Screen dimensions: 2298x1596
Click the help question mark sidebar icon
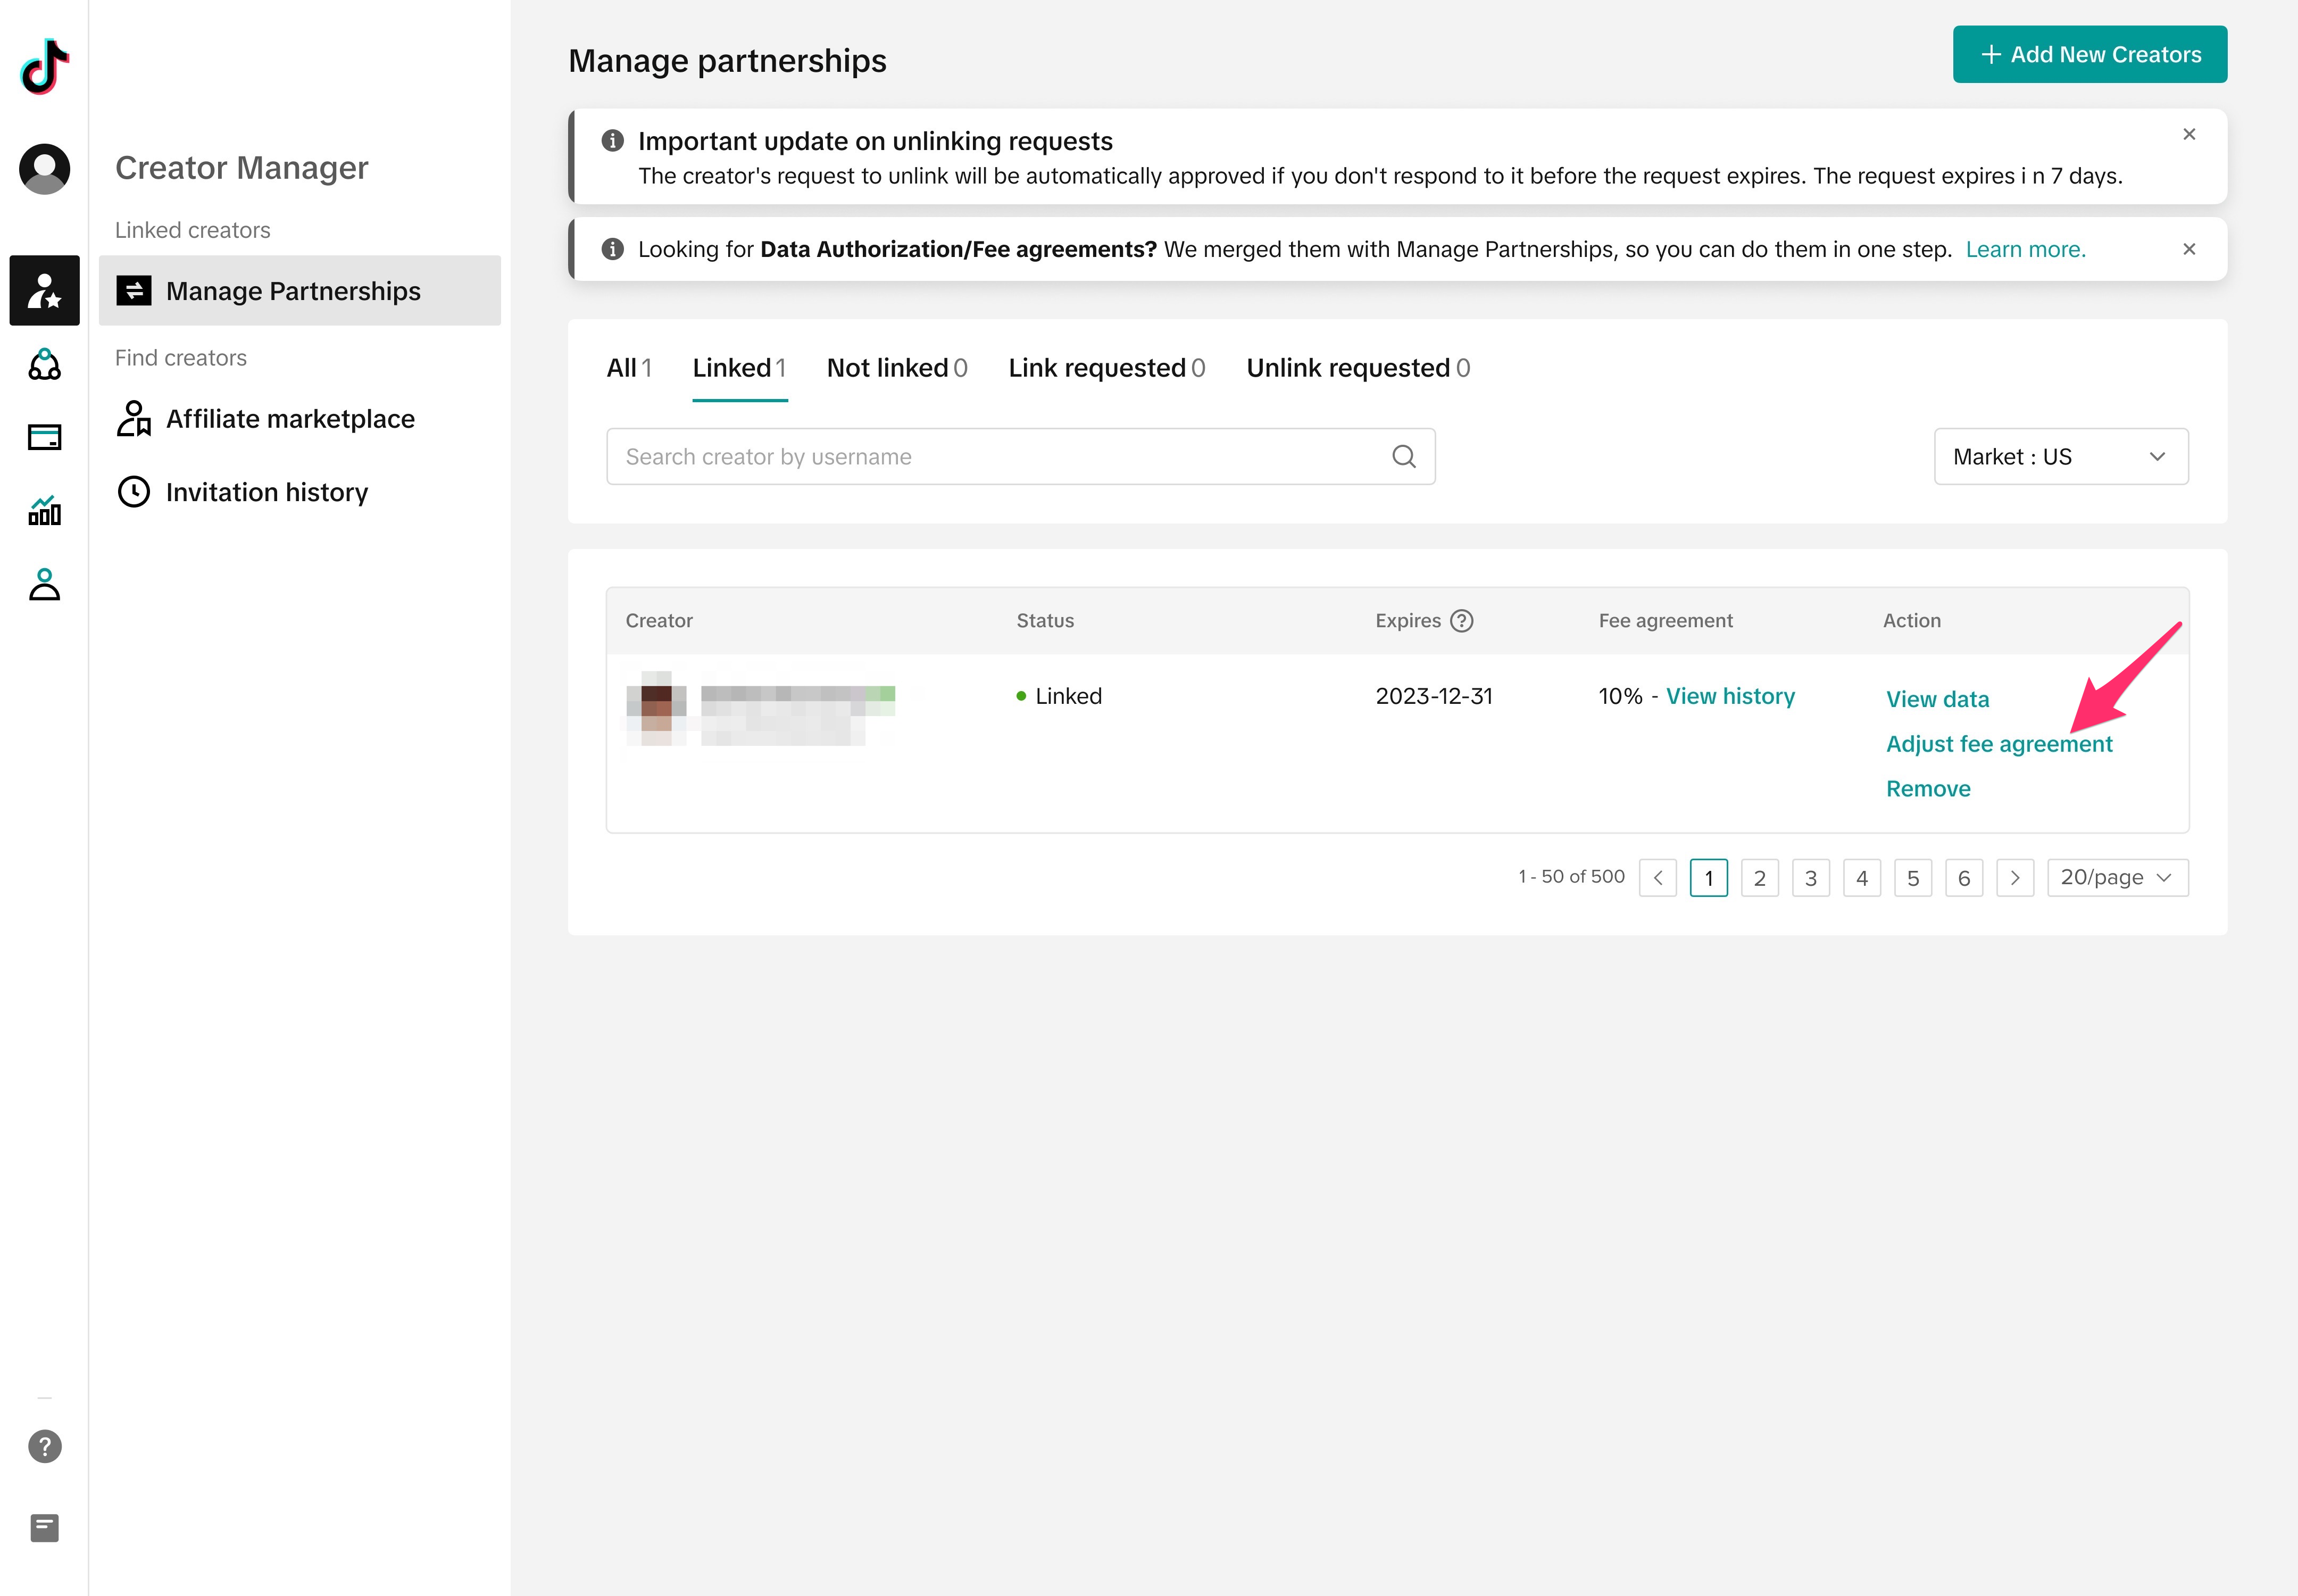tap(44, 1446)
